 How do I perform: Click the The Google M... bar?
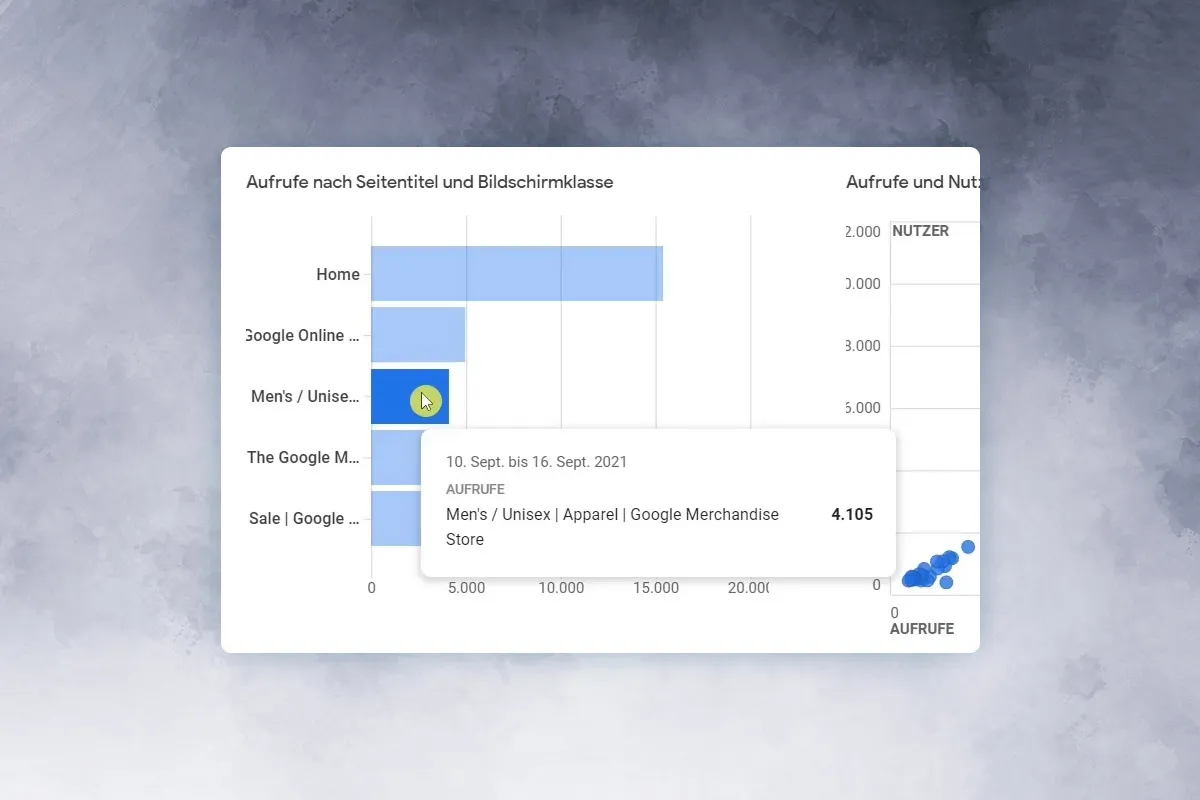pyautogui.click(x=396, y=457)
